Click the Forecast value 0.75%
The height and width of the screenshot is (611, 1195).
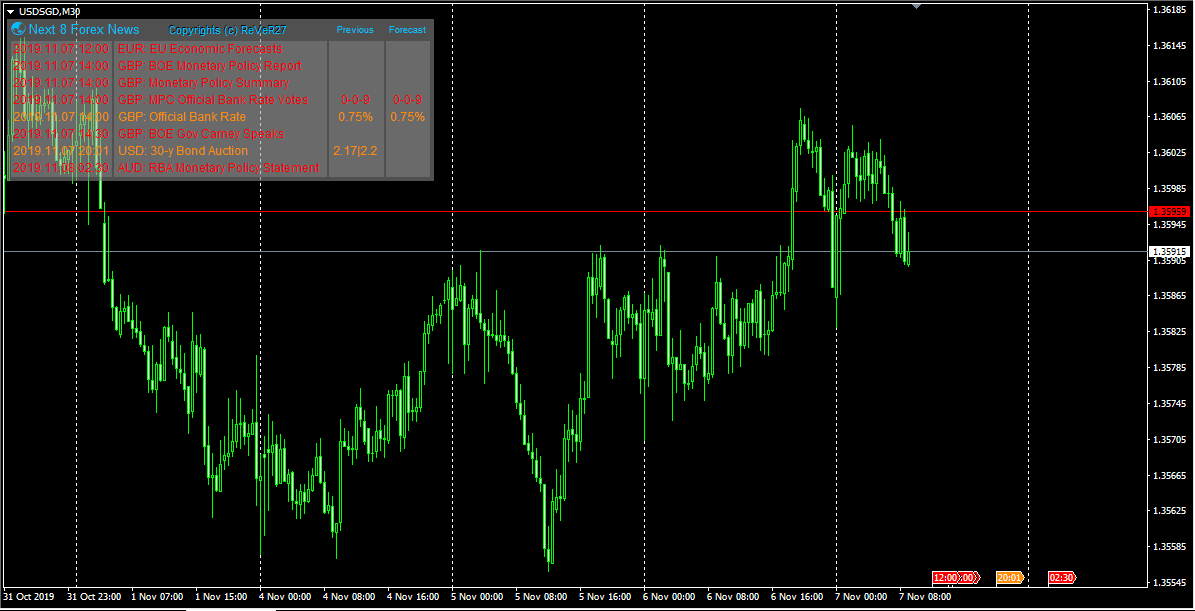(x=408, y=117)
